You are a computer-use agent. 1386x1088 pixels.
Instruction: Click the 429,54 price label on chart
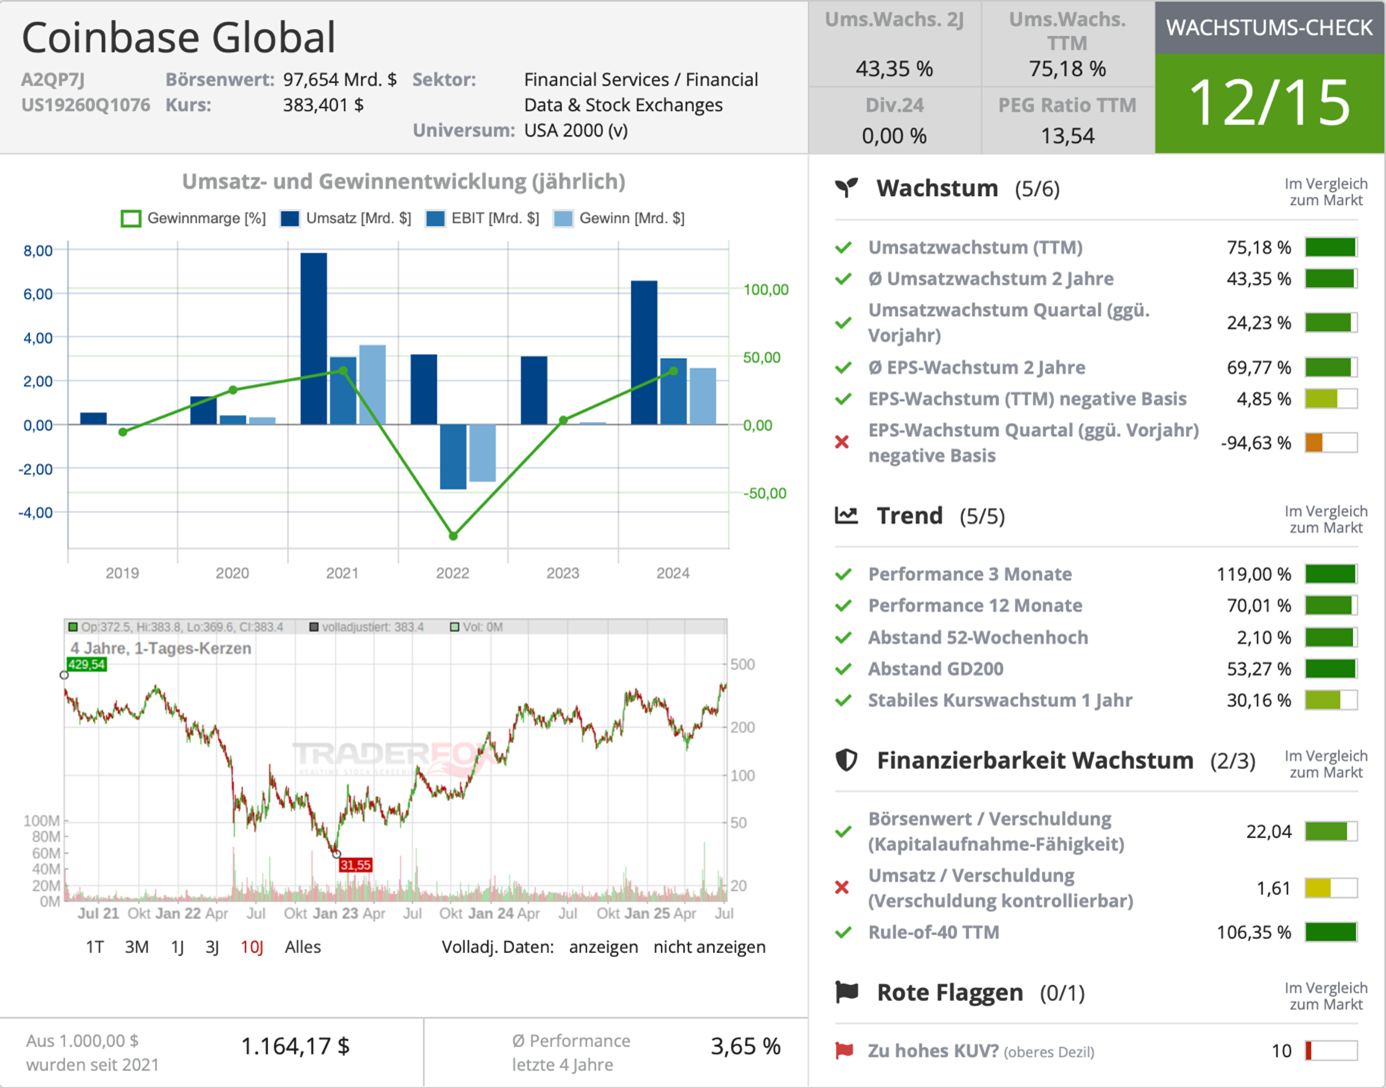(87, 664)
